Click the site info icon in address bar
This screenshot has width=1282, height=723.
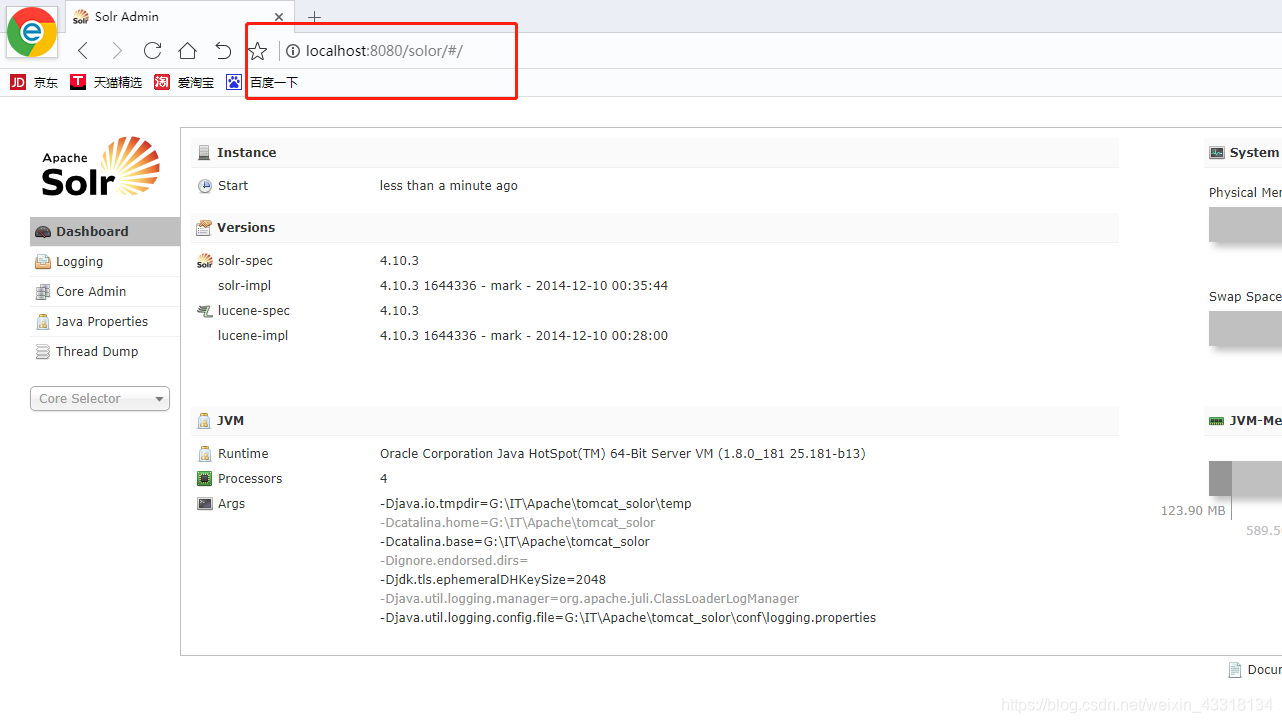coord(293,51)
